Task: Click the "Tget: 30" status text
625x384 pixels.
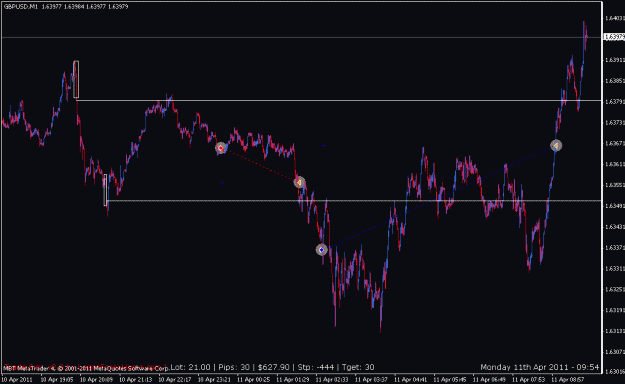Action: [358, 367]
